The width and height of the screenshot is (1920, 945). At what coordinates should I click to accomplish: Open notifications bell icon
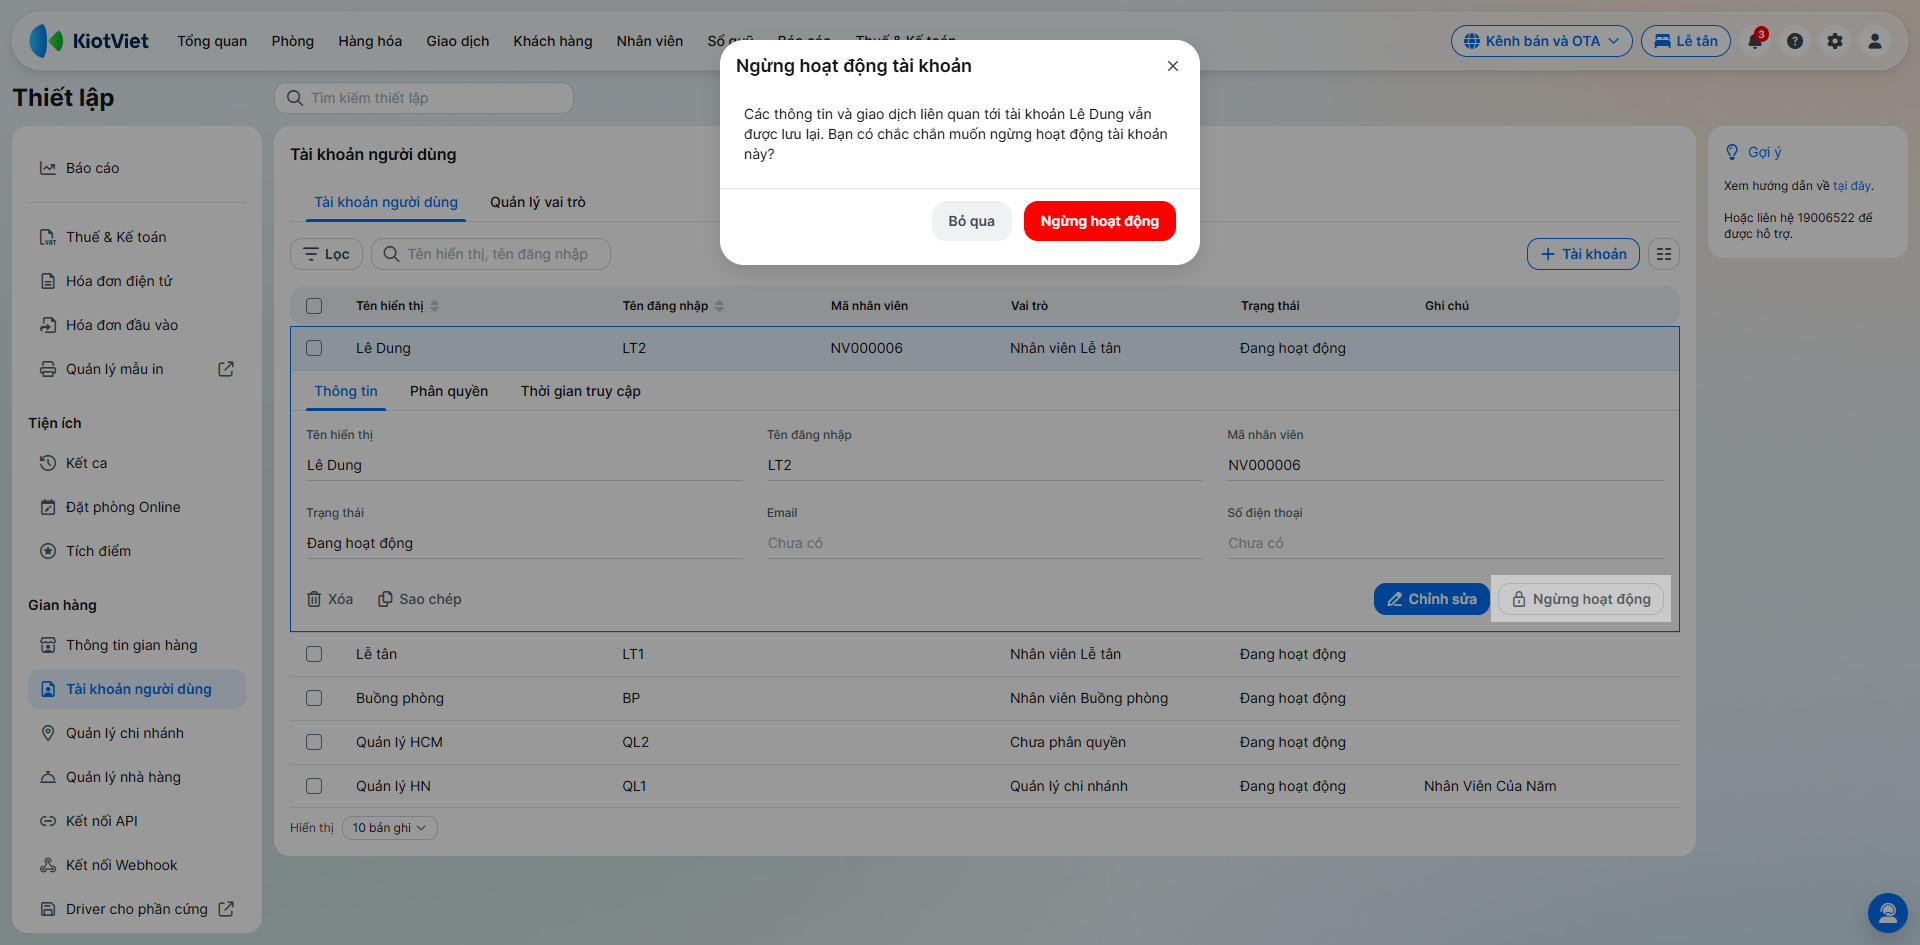pyautogui.click(x=1755, y=41)
